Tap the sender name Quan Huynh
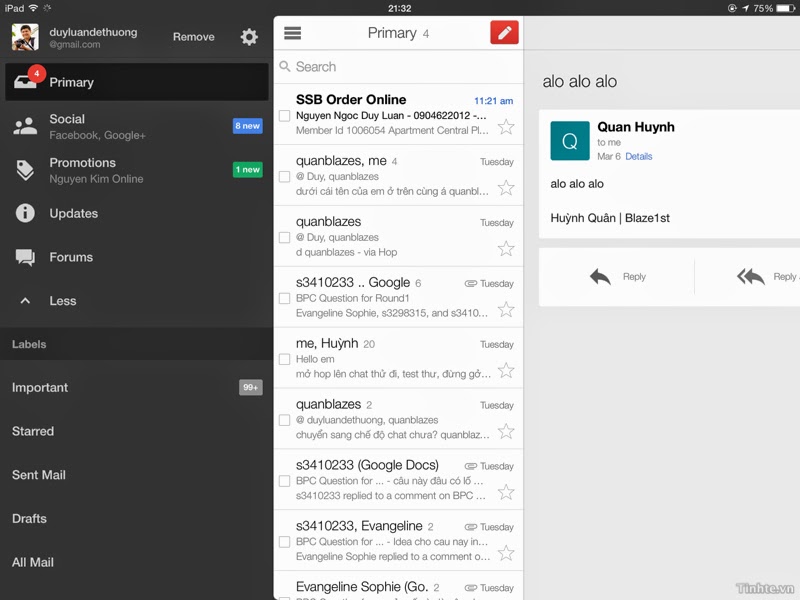The width and height of the screenshot is (800, 600). coord(636,127)
